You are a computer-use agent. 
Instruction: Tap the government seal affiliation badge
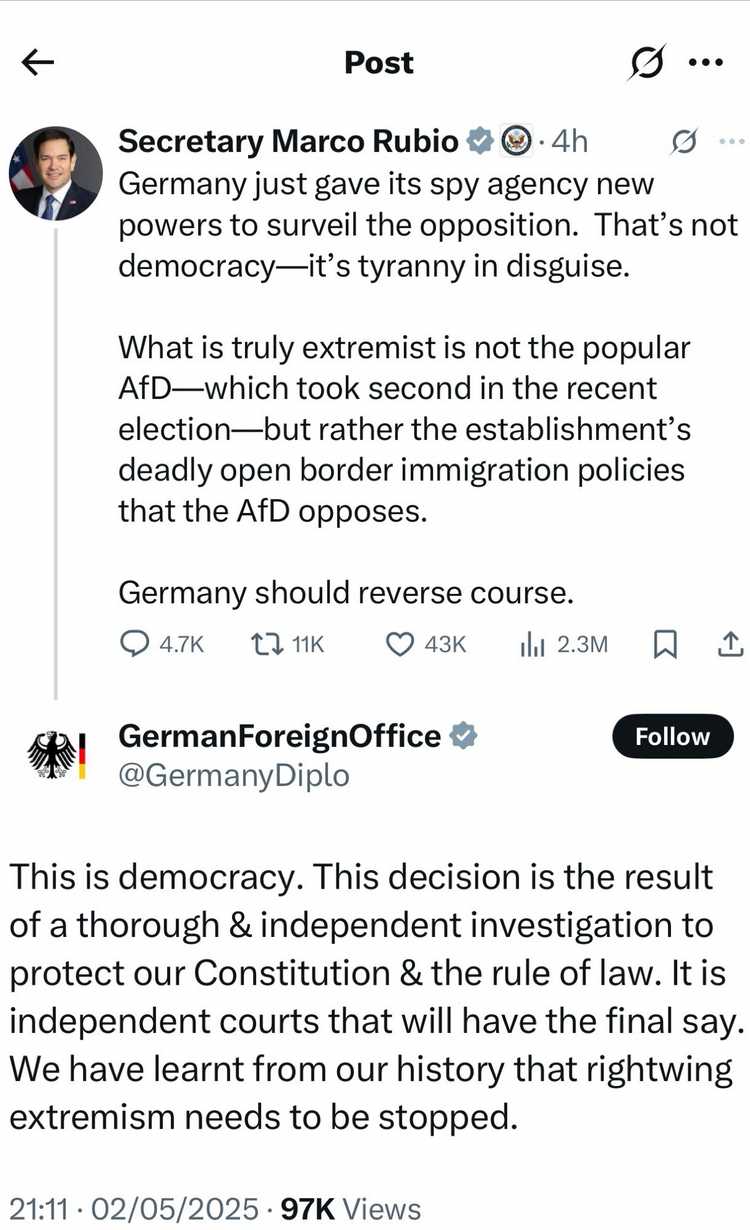(x=515, y=142)
